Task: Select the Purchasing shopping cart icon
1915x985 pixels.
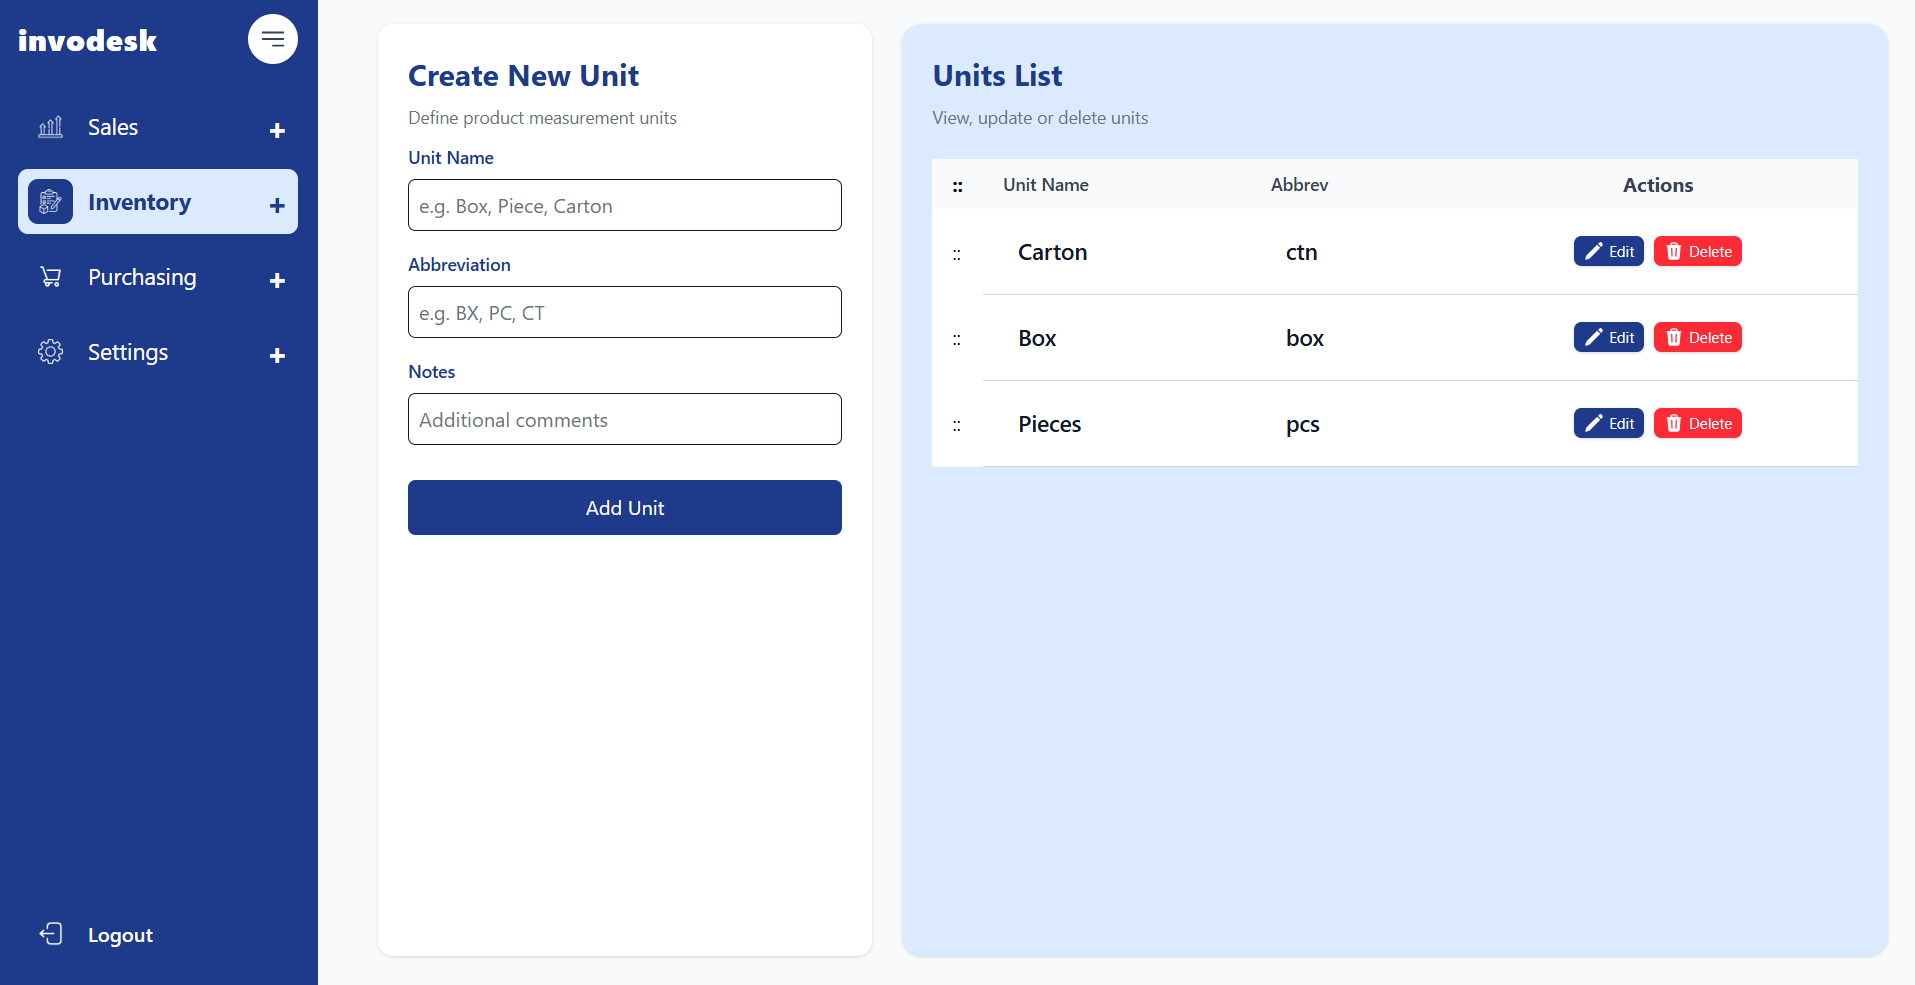Action: [49, 276]
